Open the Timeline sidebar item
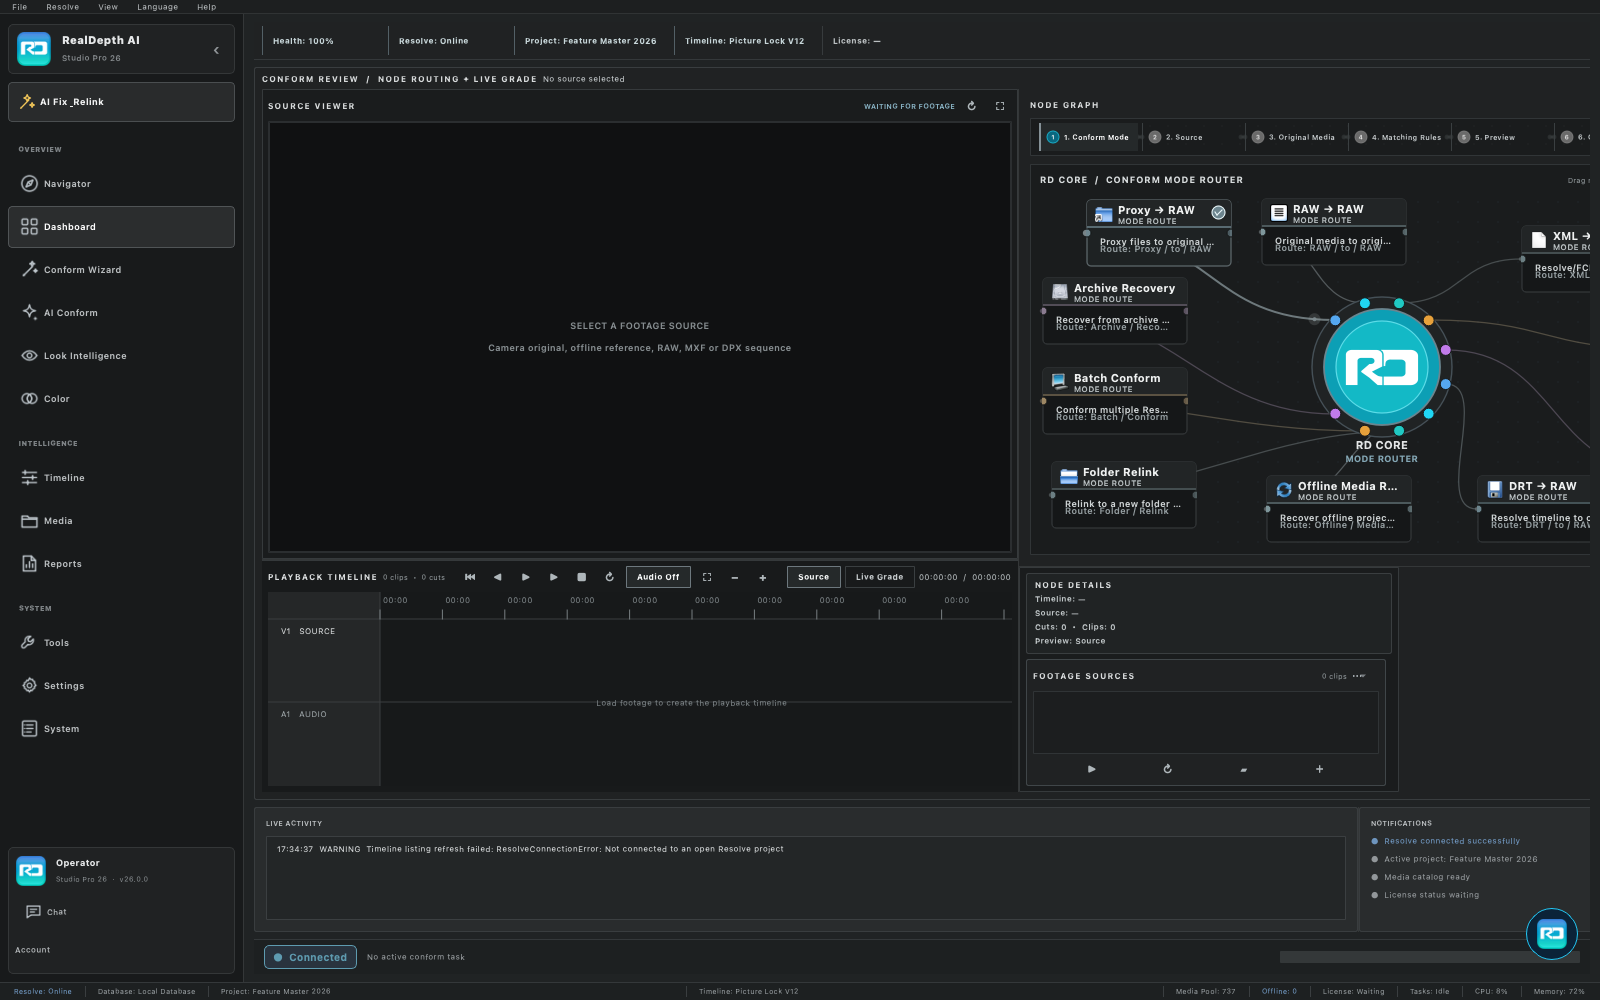 coord(121,478)
